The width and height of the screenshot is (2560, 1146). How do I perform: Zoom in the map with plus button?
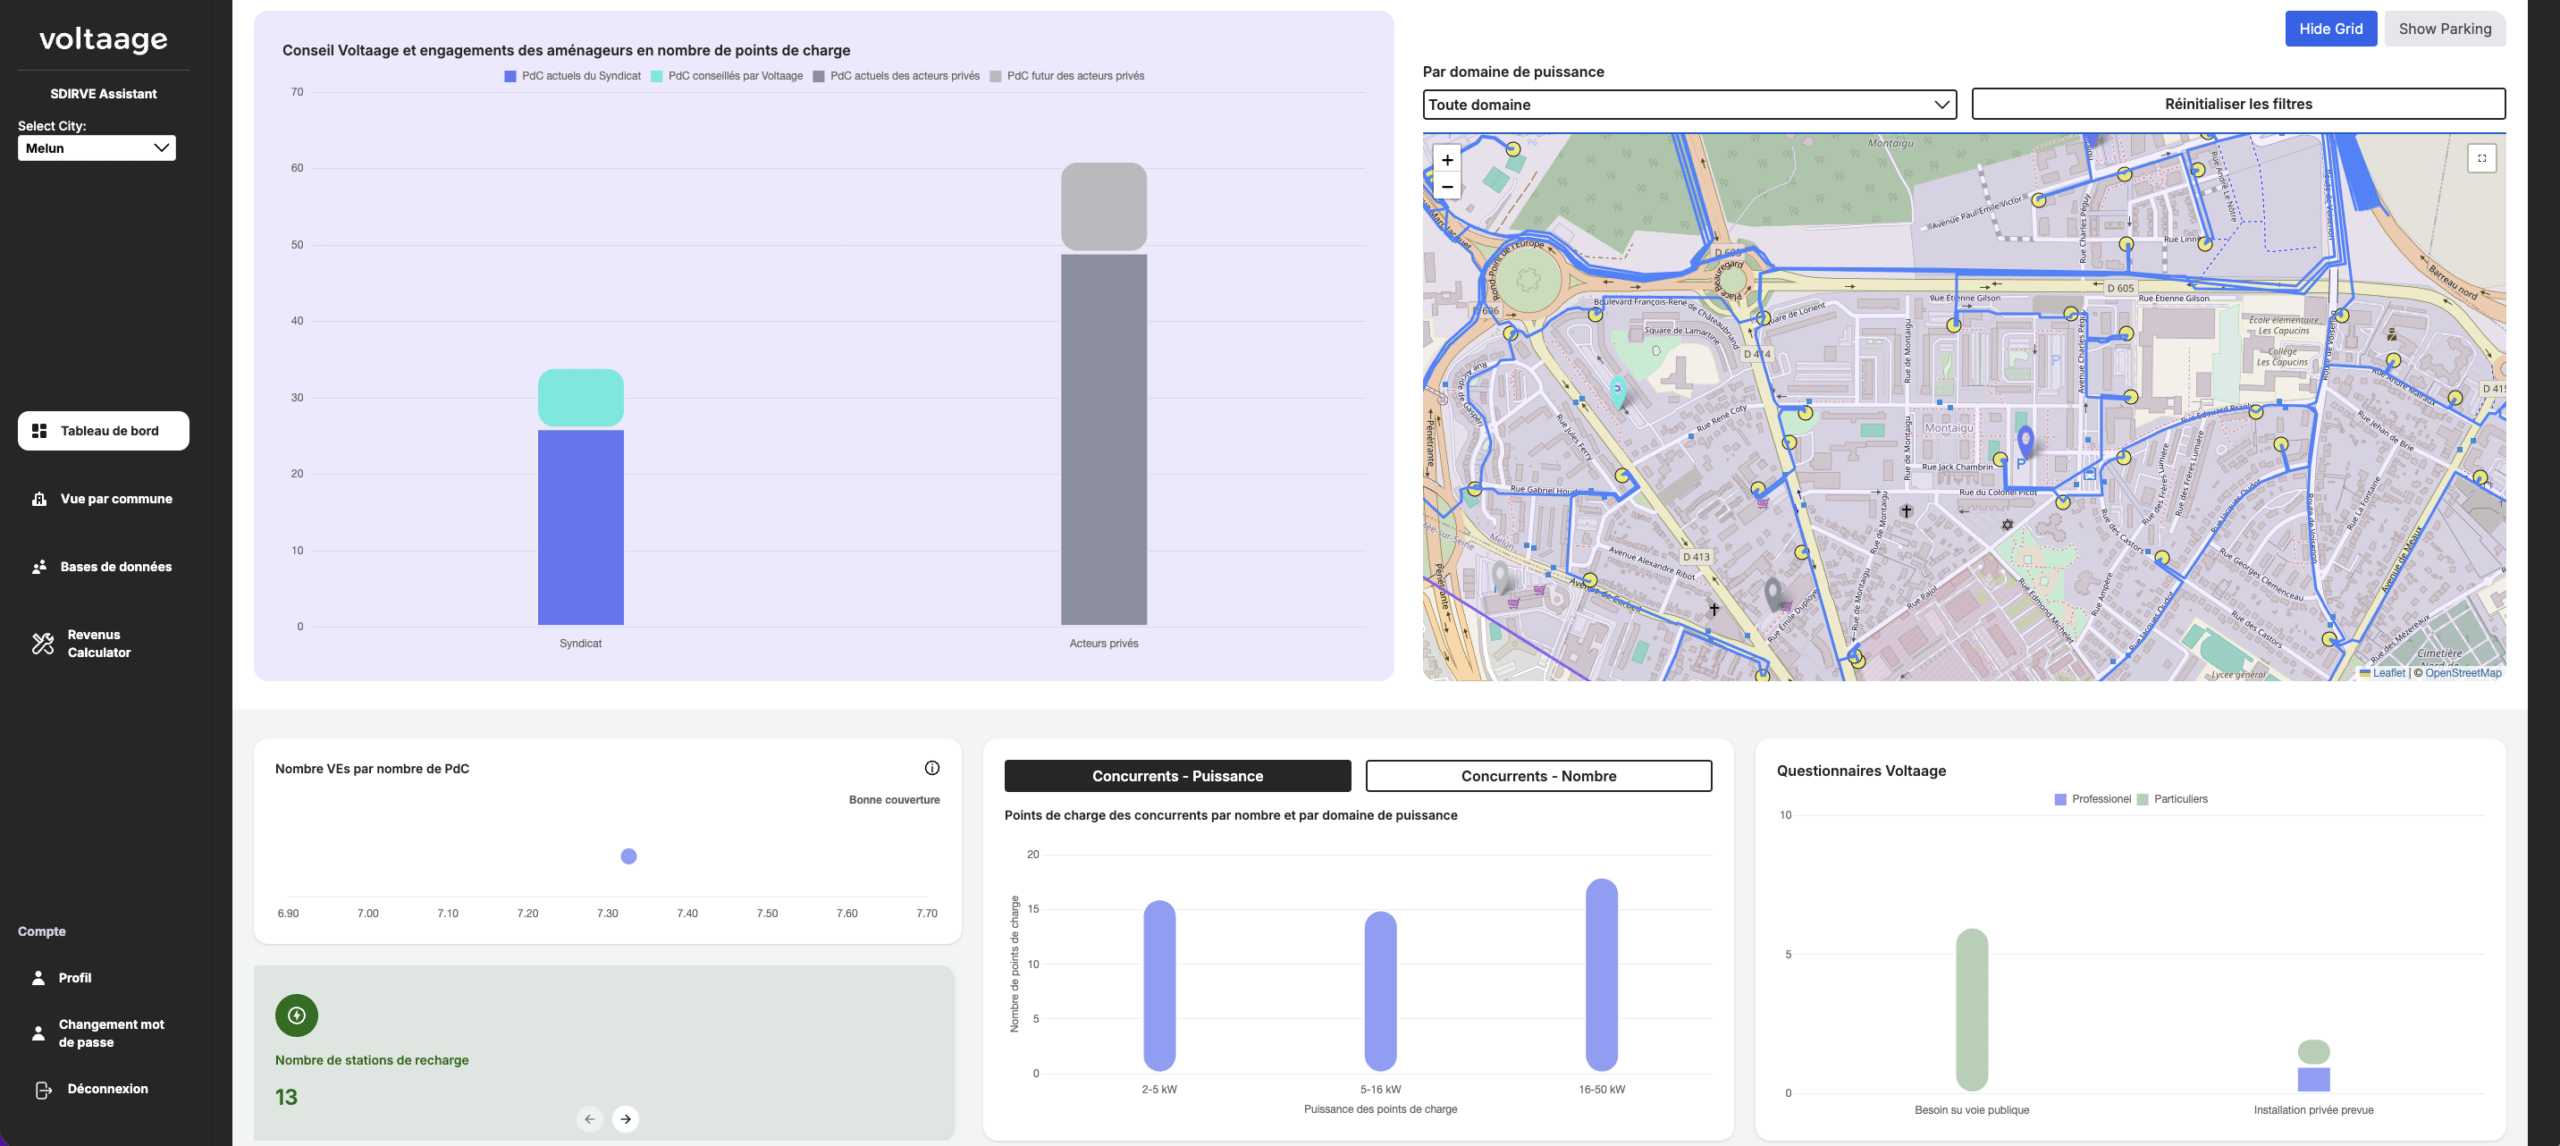[1447, 160]
